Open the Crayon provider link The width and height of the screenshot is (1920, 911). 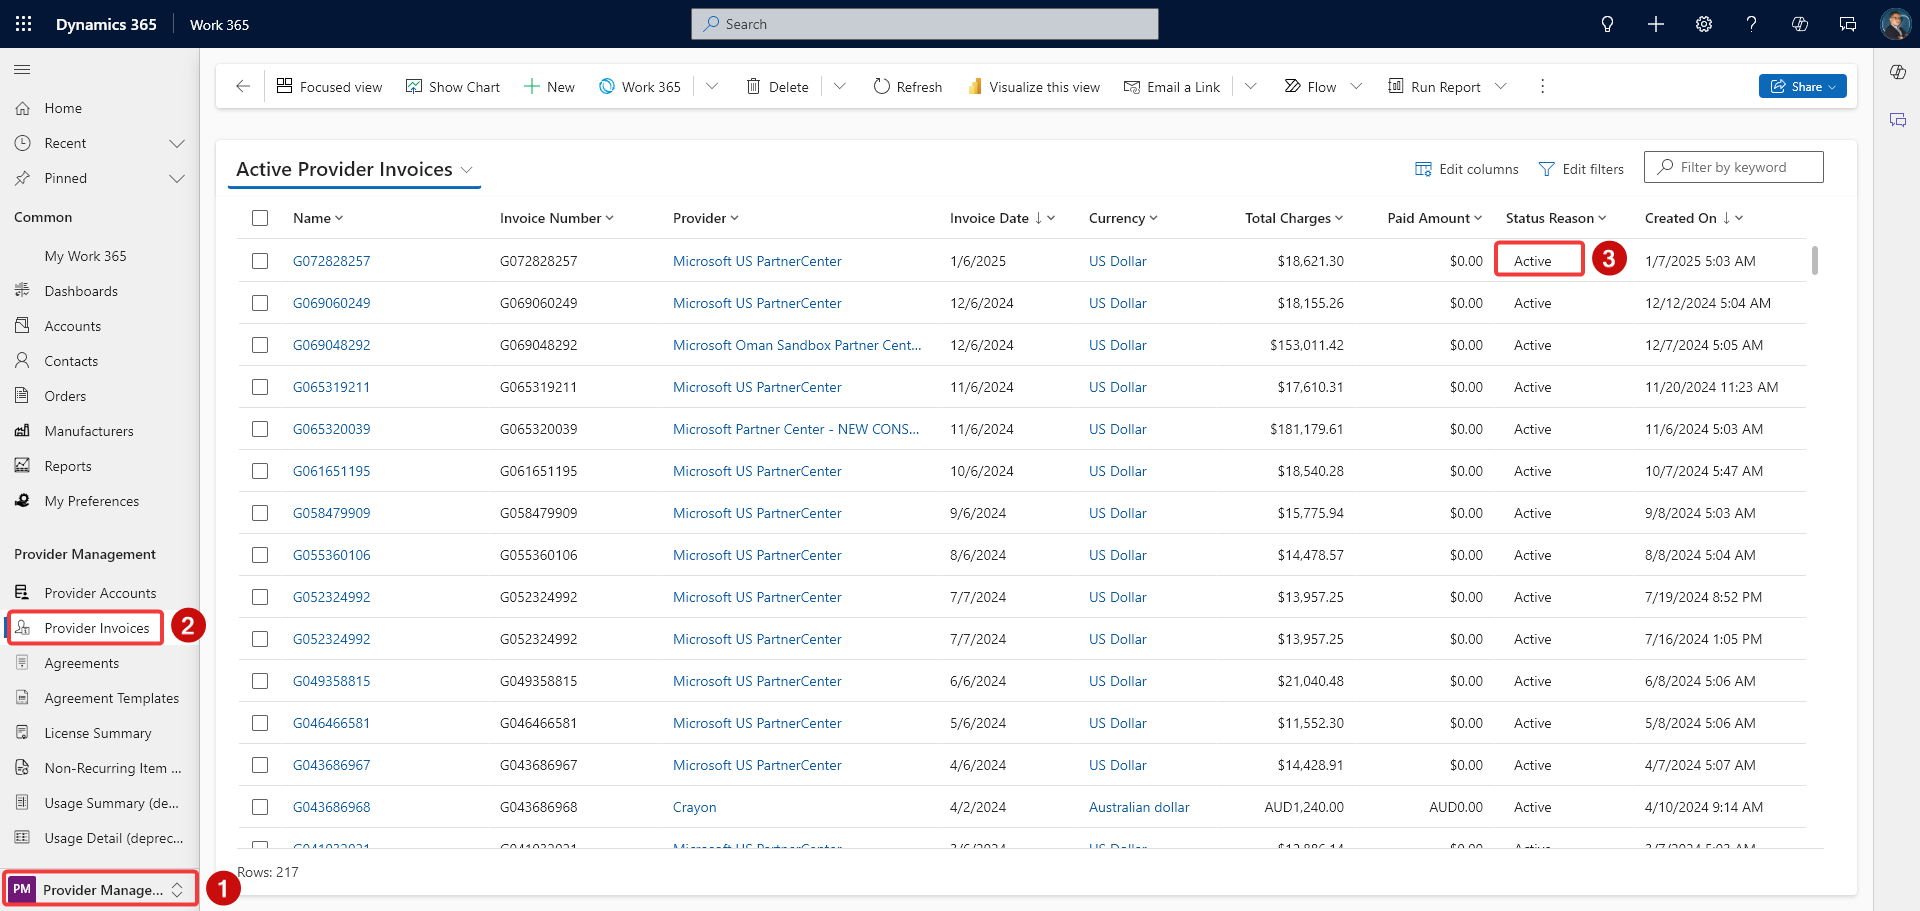click(694, 807)
